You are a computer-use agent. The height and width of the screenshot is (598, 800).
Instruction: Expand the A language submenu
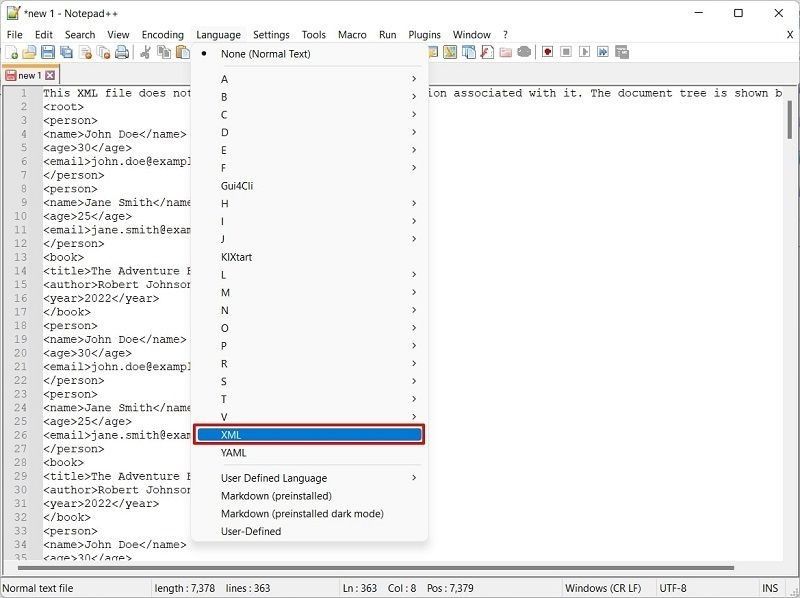coord(309,79)
